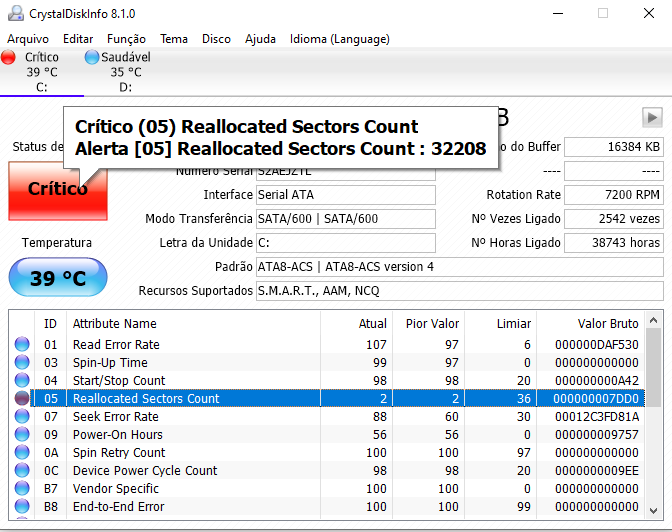Click status orb of Read Error Rate row

click(x=22, y=344)
